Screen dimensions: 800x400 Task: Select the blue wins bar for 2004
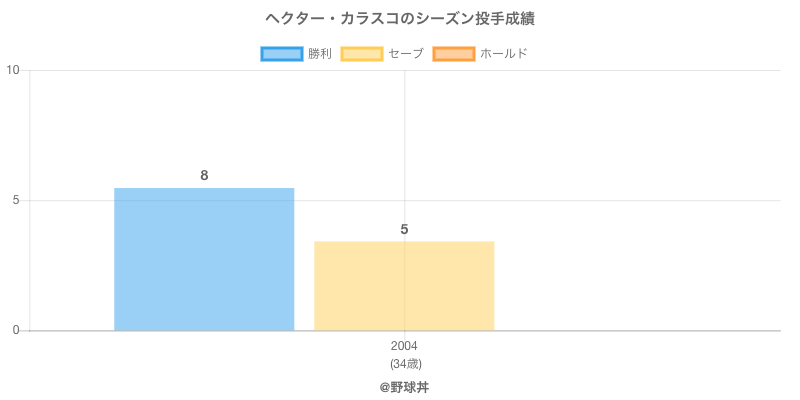(204, 259)
